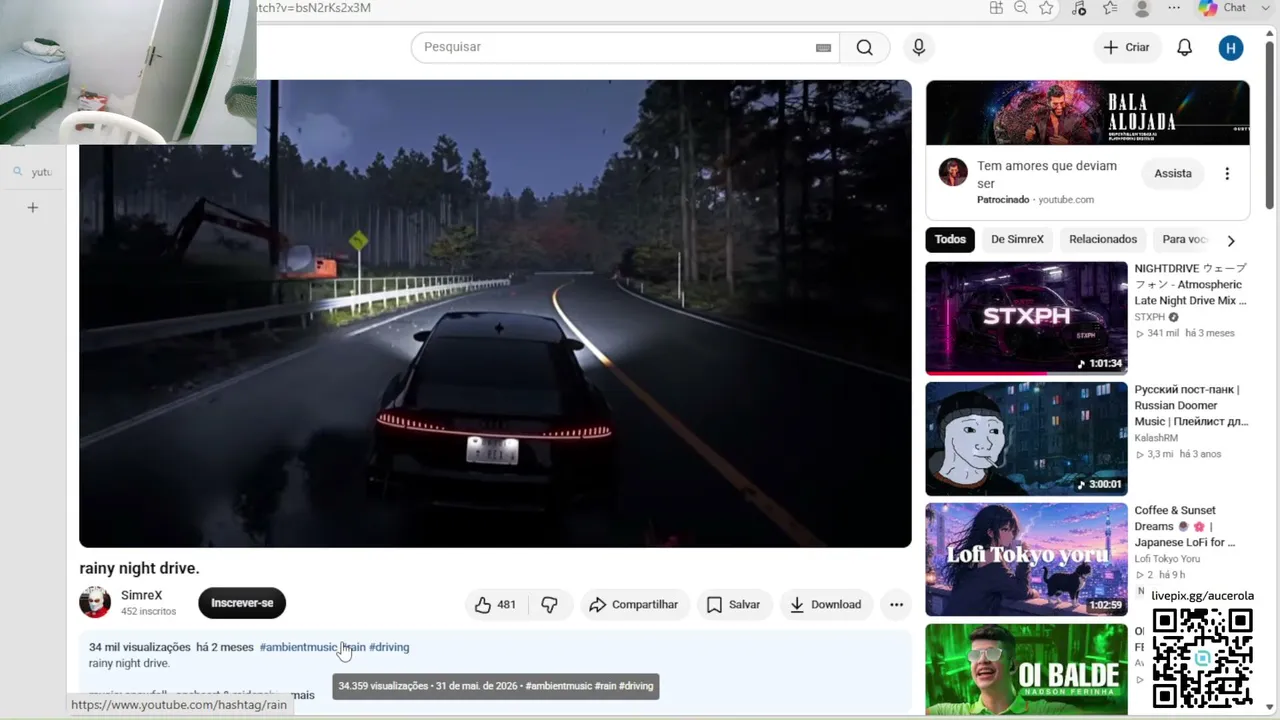Like the video with 481 likes

click(496, 604)
